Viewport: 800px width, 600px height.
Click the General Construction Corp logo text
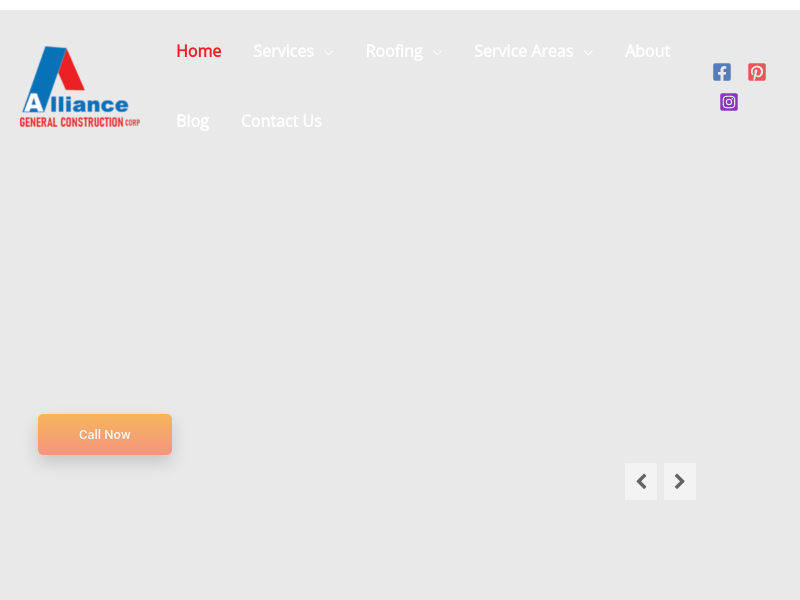(x=79, y=122)
